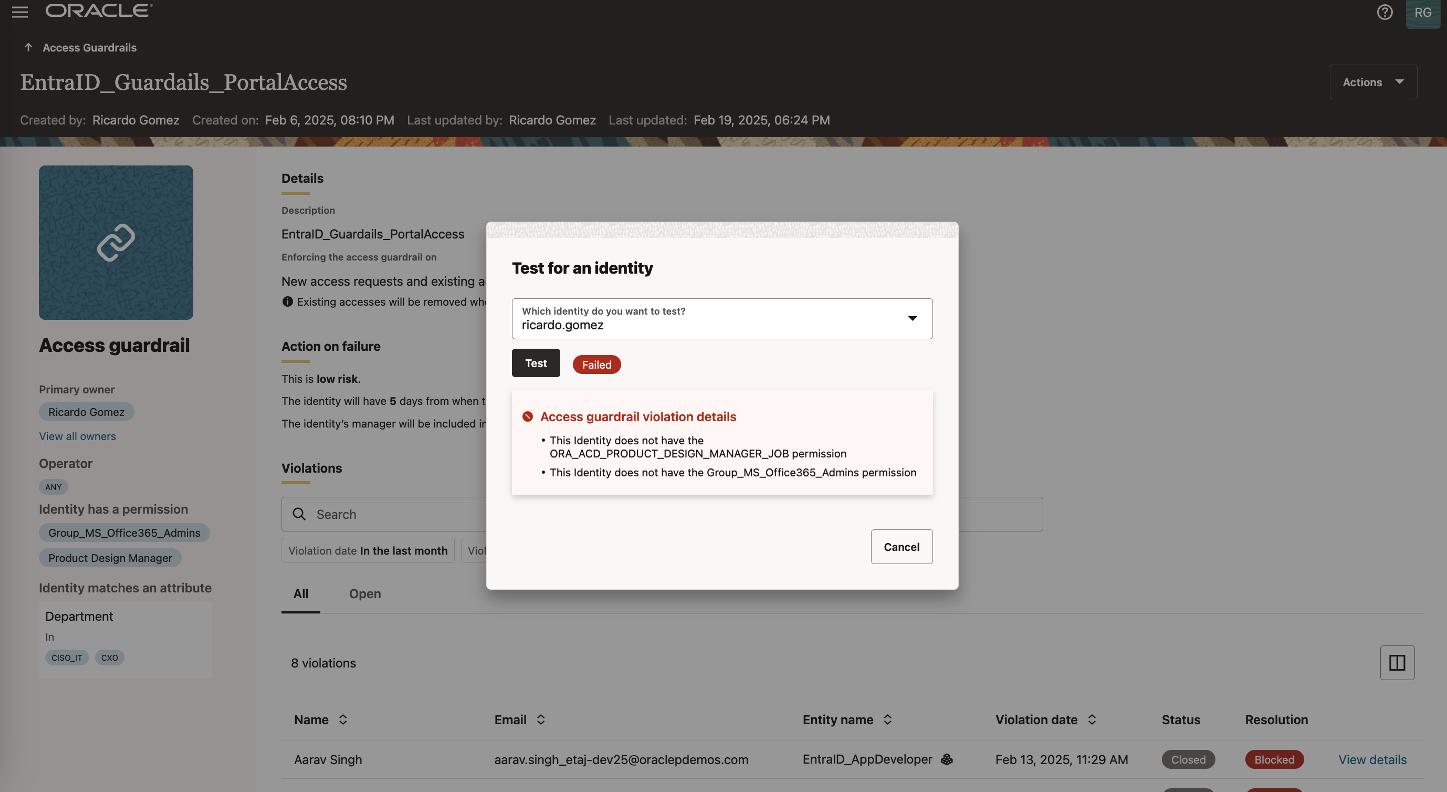Click the Access guardrail violation details heading

(638, 417)
